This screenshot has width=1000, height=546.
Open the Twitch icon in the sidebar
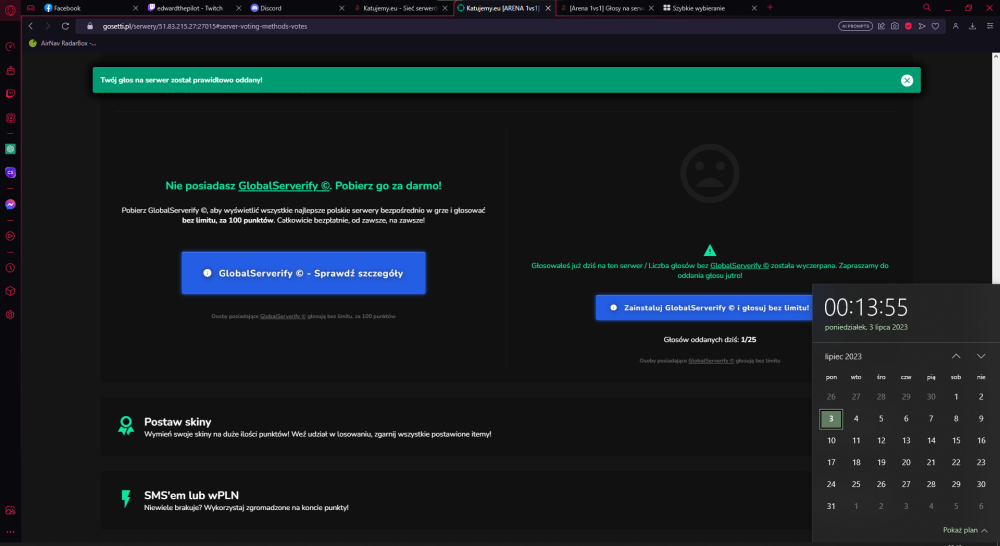[10, 94]
